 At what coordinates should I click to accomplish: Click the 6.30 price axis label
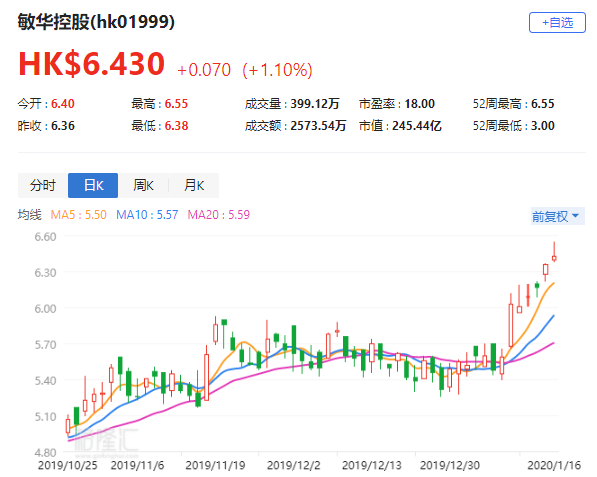pyautogui.click(x=45, y=273)
